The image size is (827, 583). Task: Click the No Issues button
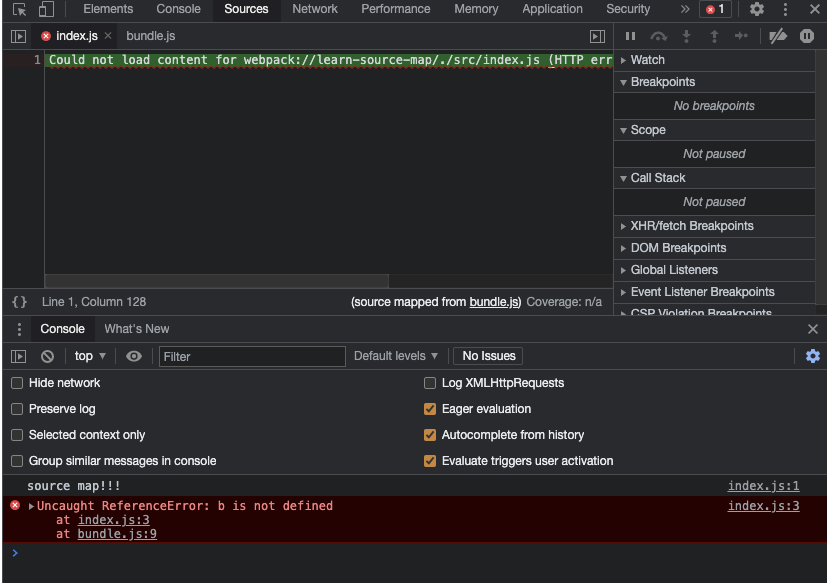pyautogui.click(x=488, y=356)
